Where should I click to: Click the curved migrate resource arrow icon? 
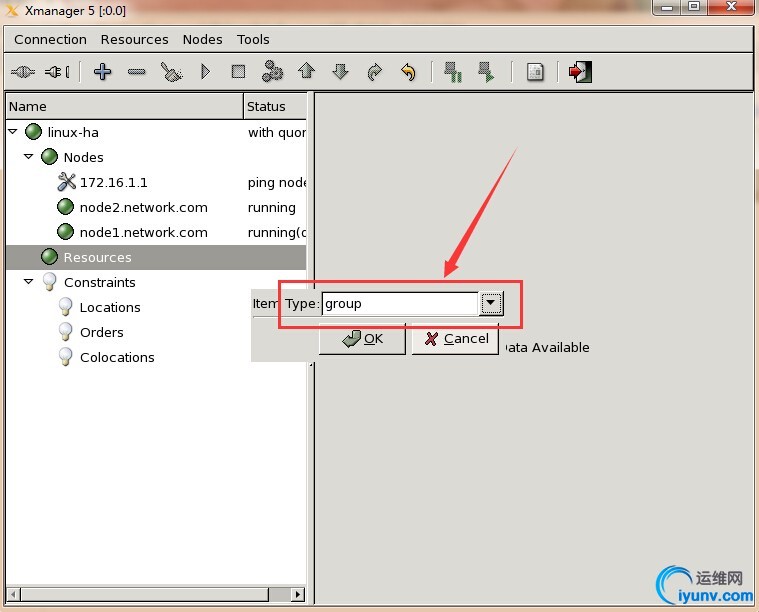[x=375, y=72]
